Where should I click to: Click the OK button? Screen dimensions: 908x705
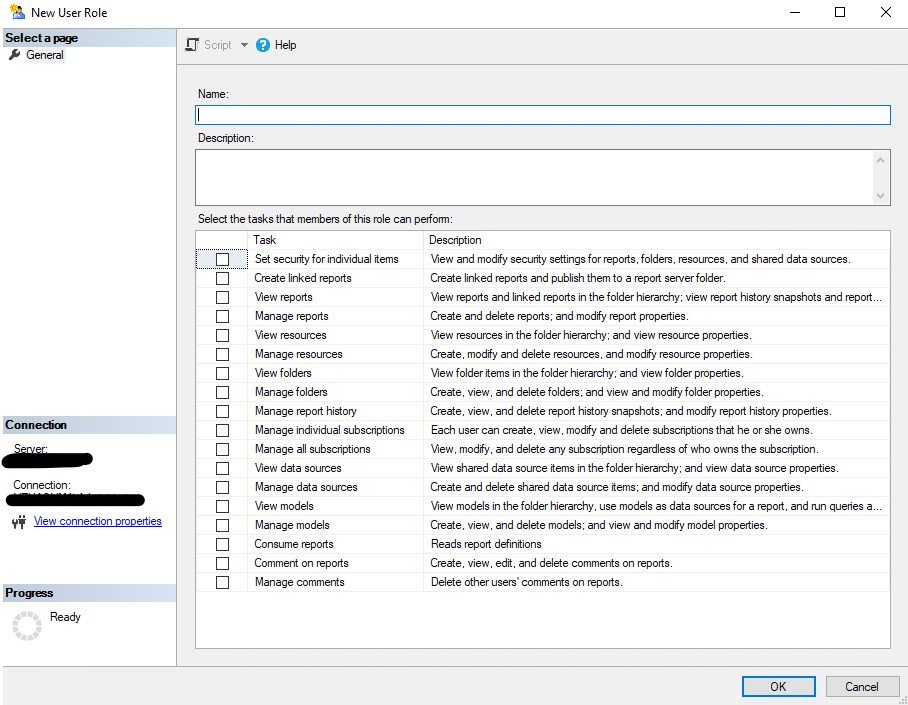pos(778,686)
